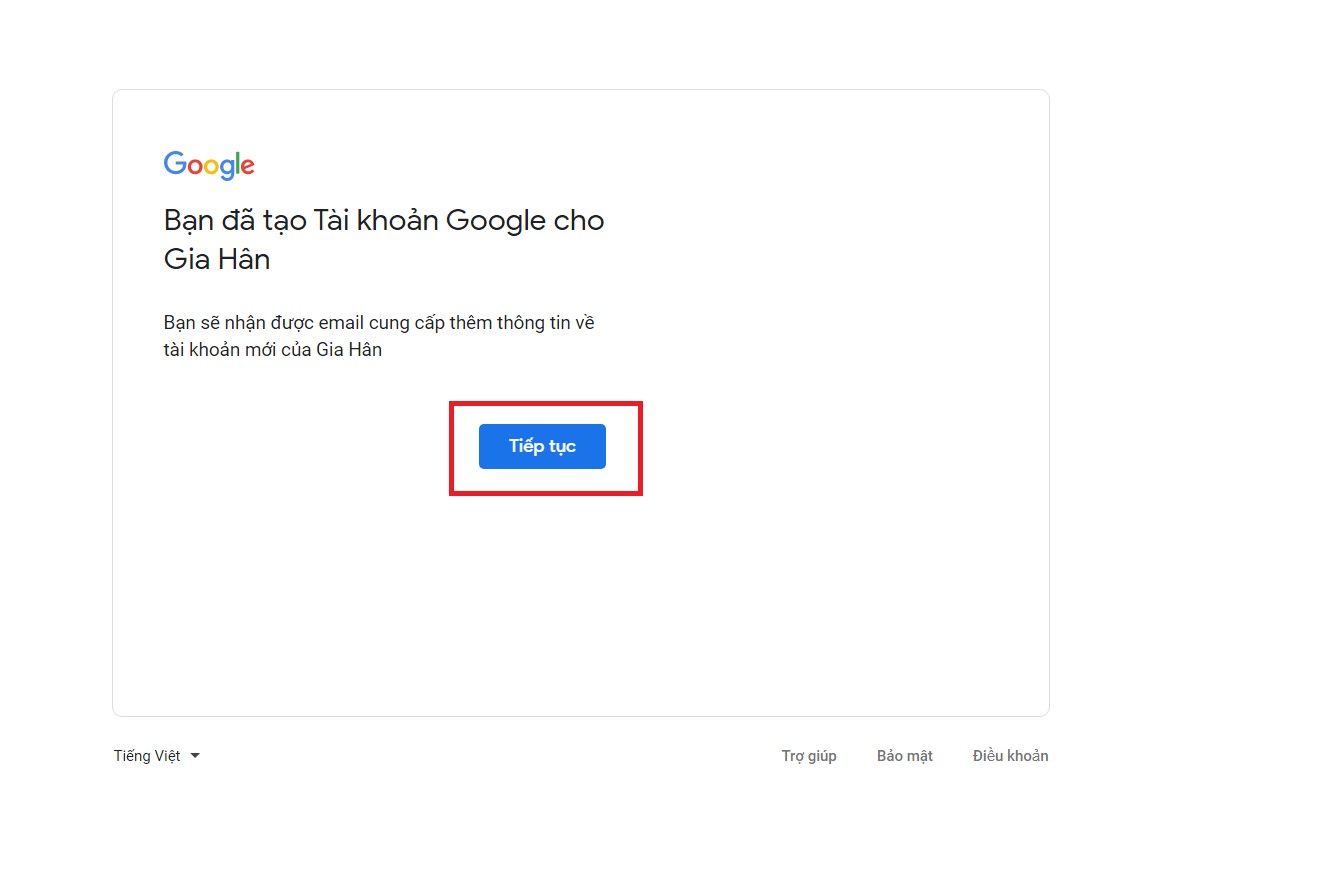The height and width of the screenshot is (877, 1330).
Task: Click the white account confirmation card
Action: [x=580, y=600]
